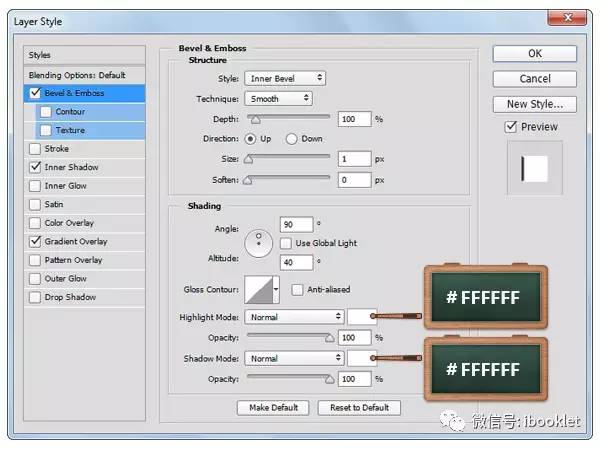Toggle the Preview checkbox

tap(511, 127)
